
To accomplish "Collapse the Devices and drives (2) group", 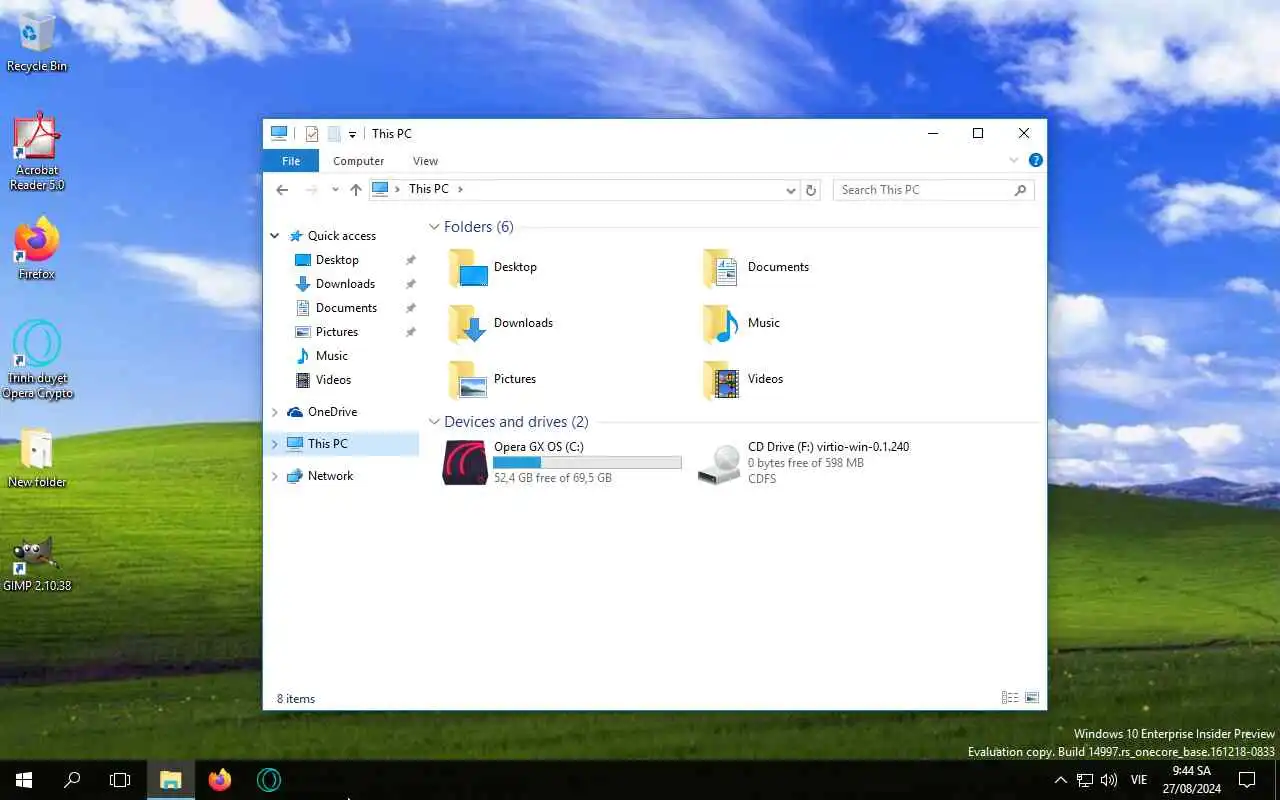I will 434,422.
